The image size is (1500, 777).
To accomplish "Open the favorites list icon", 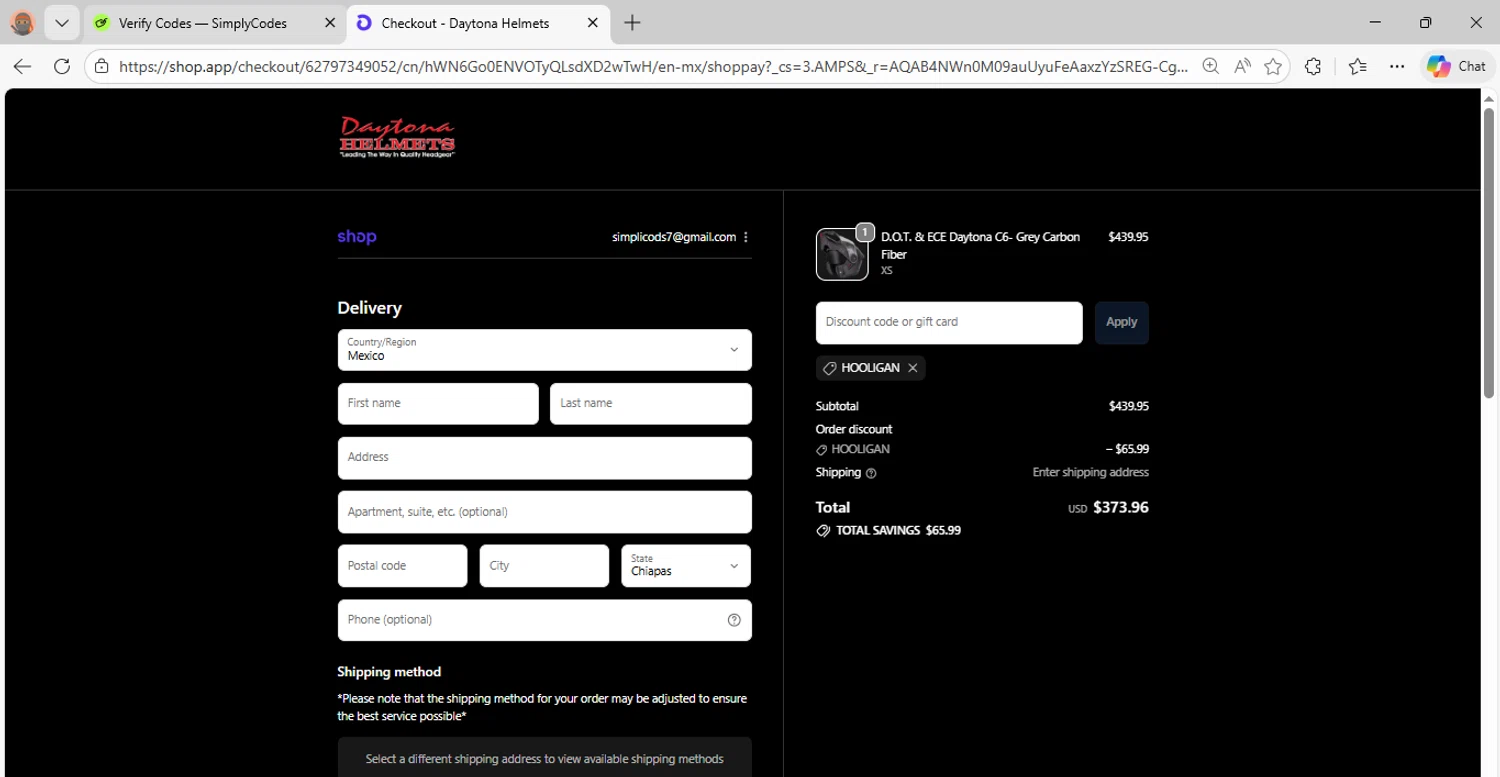I will click(1357, 66).
